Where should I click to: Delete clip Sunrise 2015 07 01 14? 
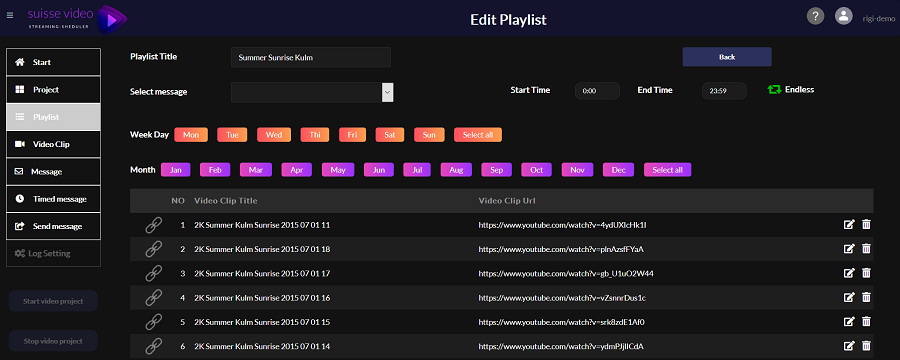(x=866, y=346)
